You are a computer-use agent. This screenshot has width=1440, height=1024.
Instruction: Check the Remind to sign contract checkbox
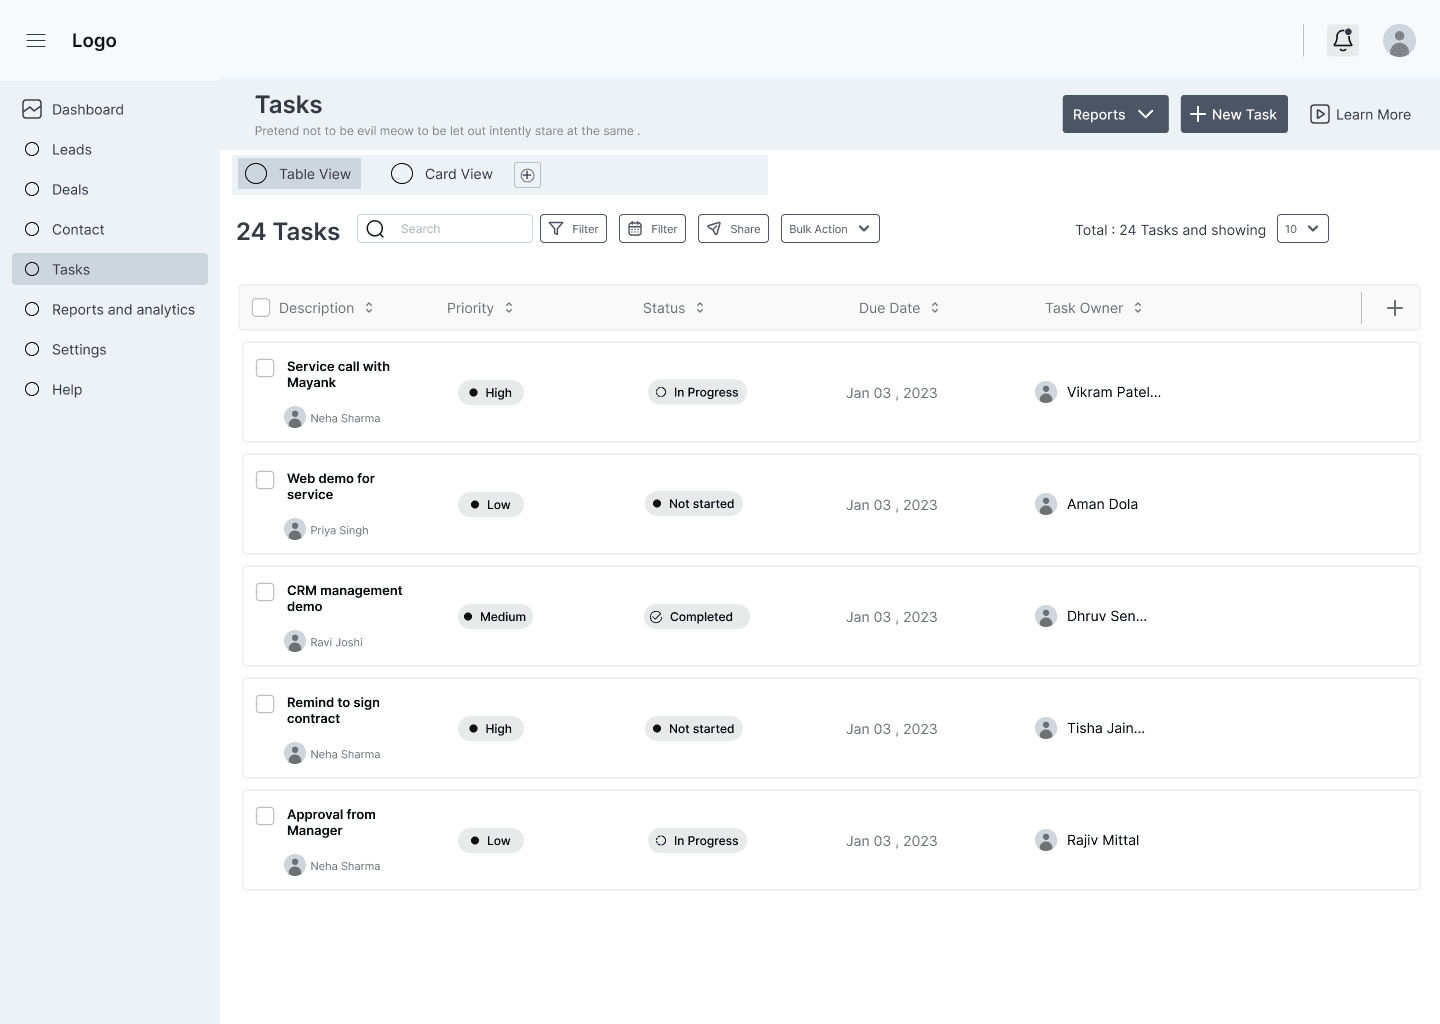point(265,704)
